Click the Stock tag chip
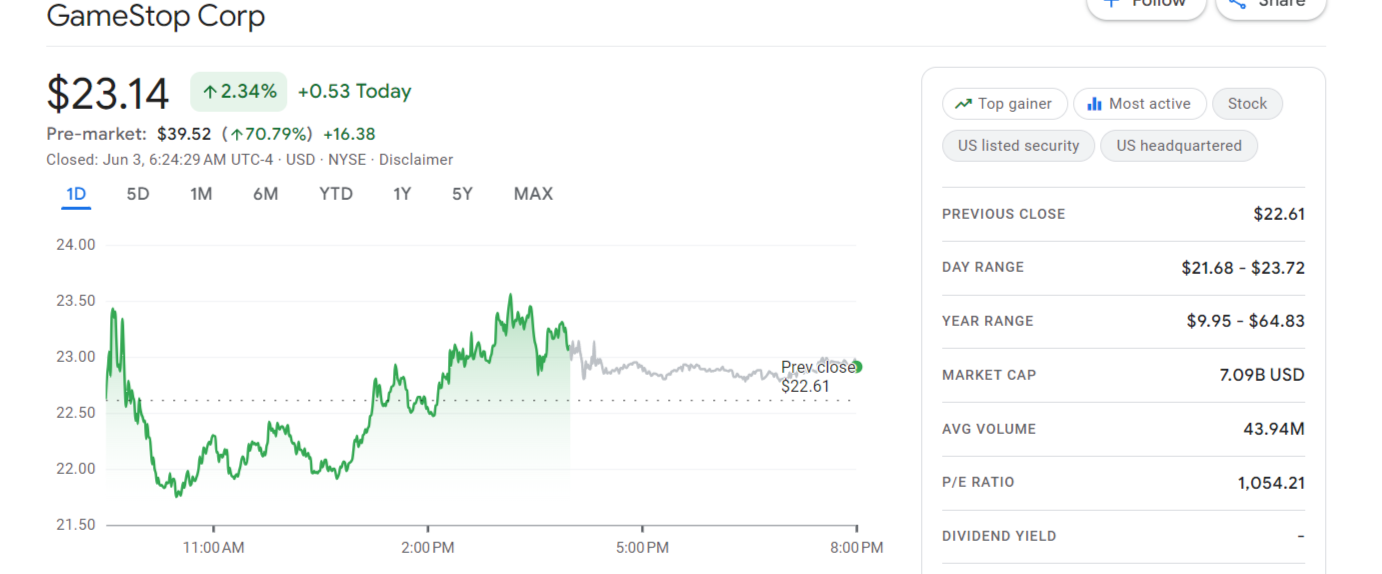The width and height of the screenshot is (1382, 574). pos(1247,104)
